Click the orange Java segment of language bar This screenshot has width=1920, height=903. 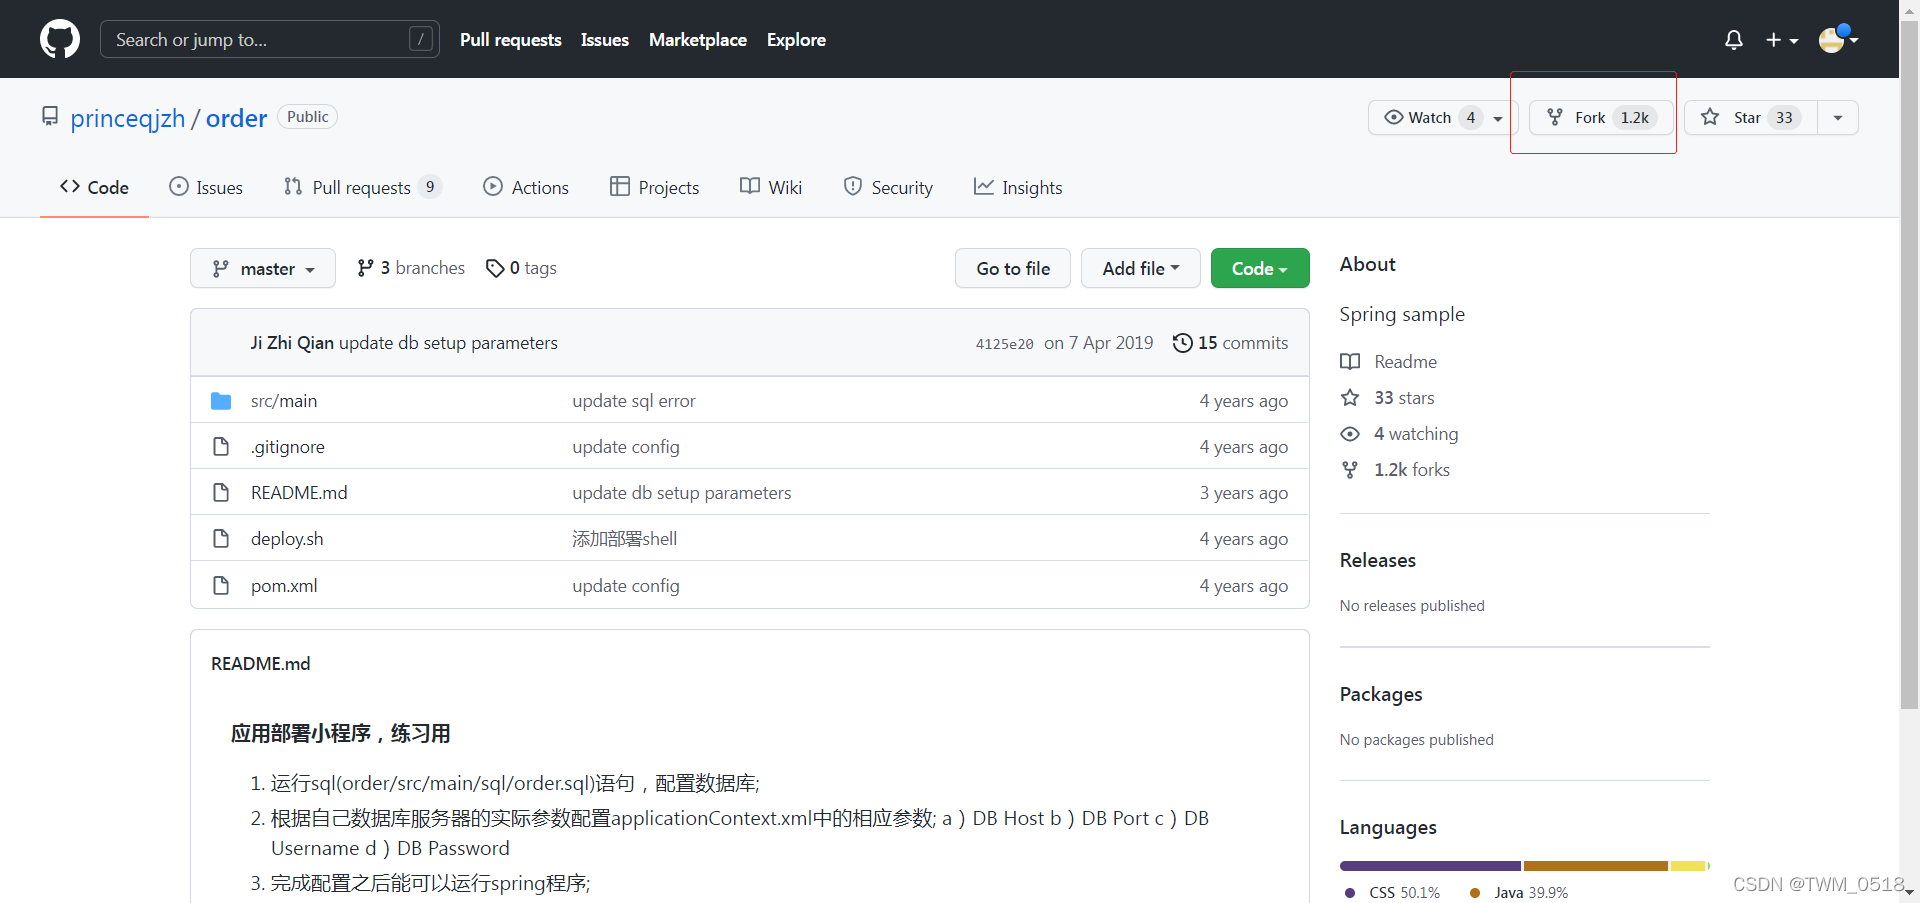(x=1596, y=866)
